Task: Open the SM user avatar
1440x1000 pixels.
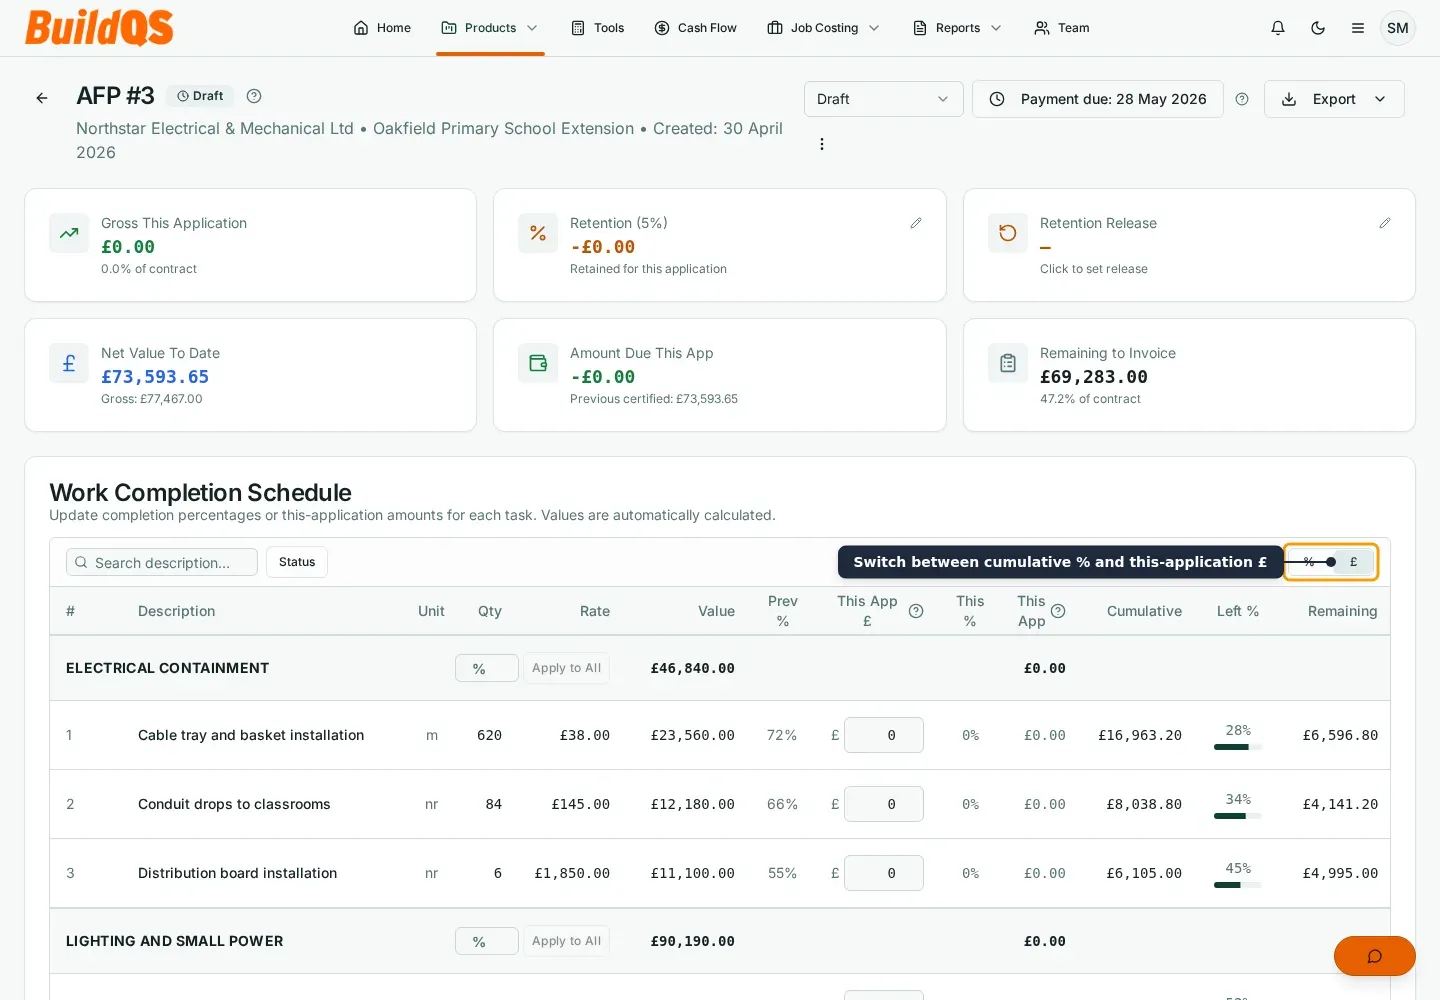Action: click(1398, 28)
